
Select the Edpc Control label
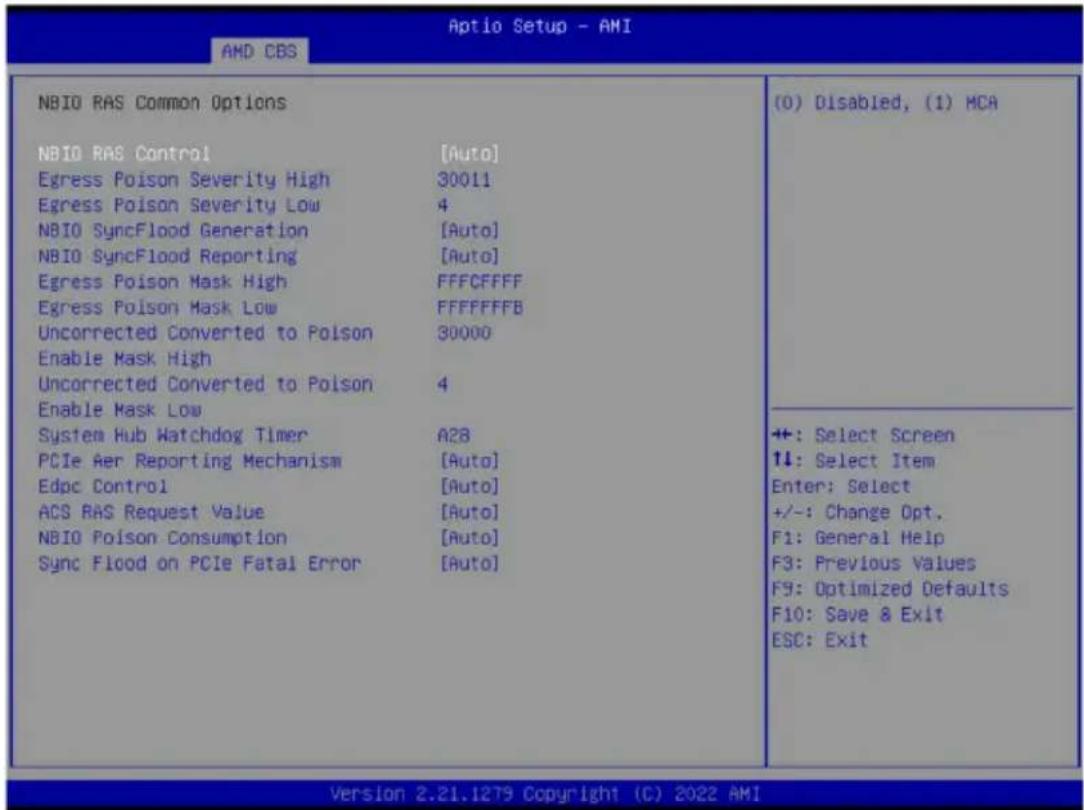pyautogui.click(x=102, y=486)
